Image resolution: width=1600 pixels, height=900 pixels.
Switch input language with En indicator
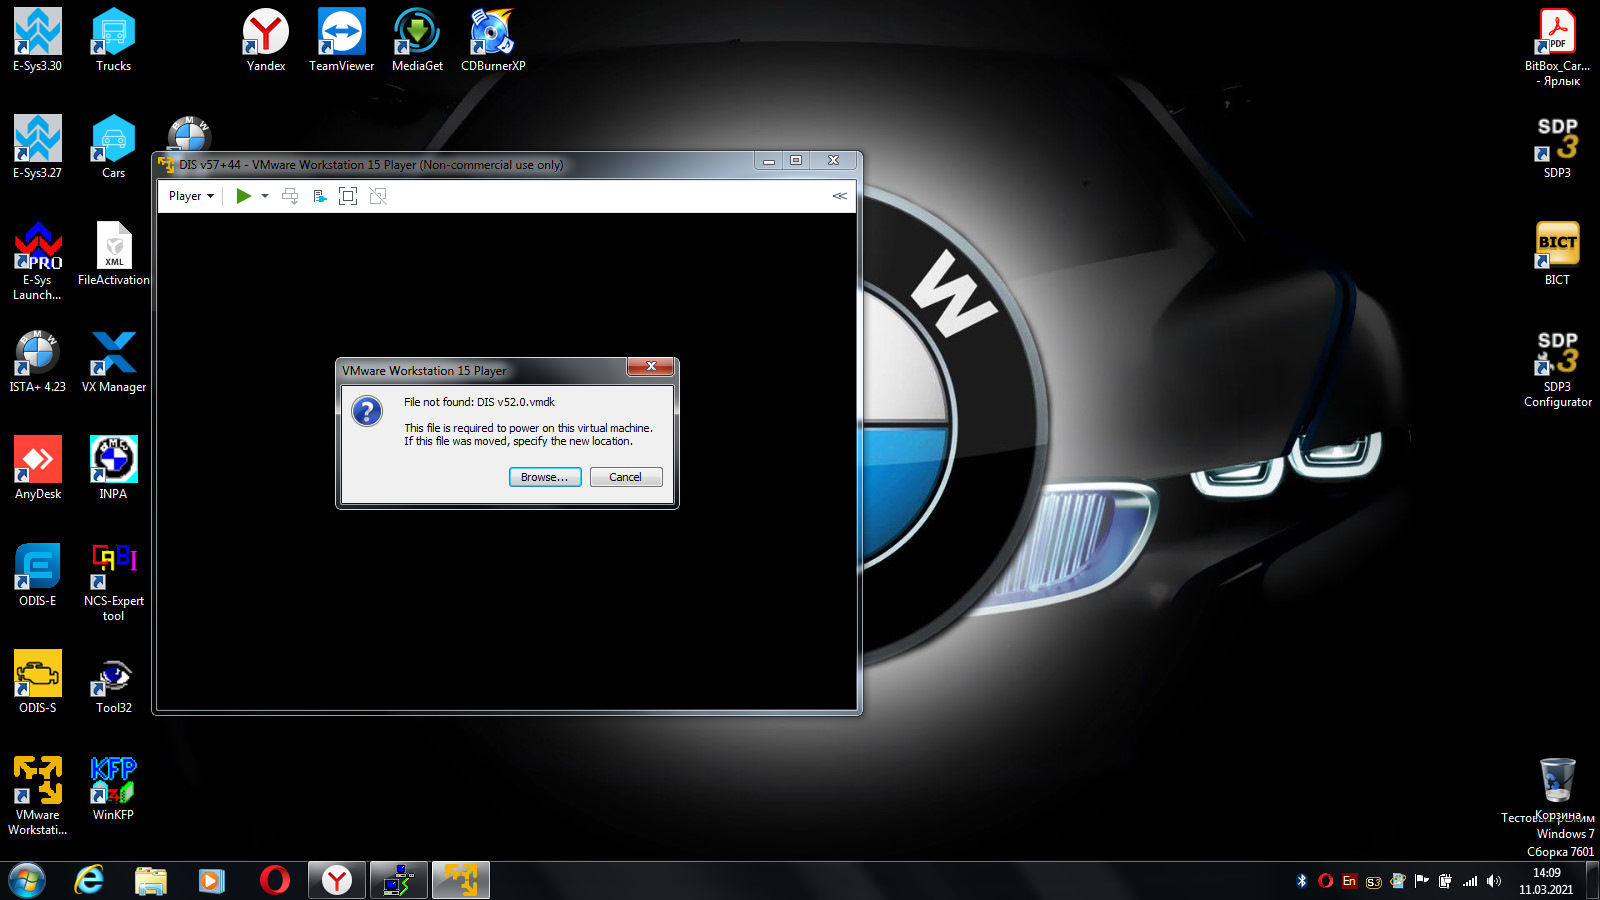(x=1349, y=881)
